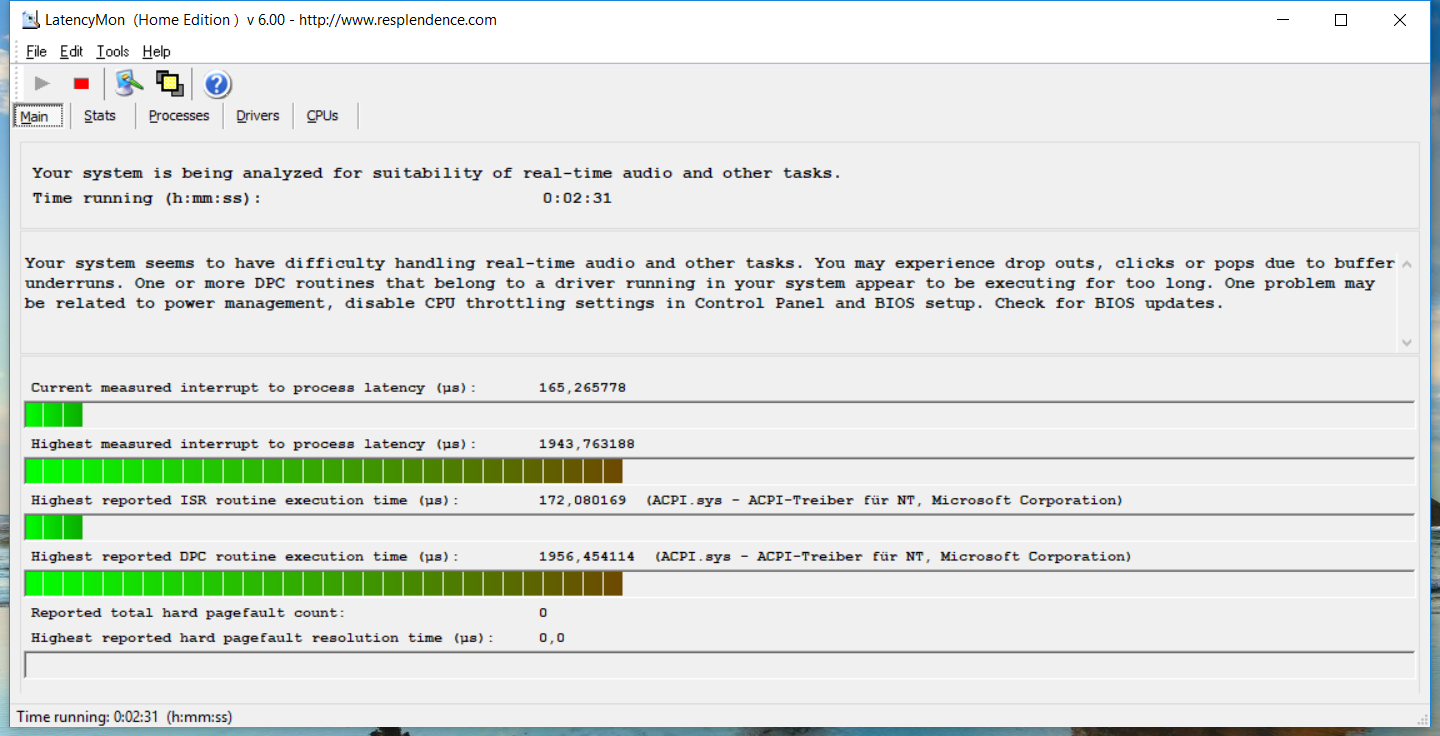Open the File menu
Image resolution: width=1440 pixels, height=736 pixels.
[36, 52]
